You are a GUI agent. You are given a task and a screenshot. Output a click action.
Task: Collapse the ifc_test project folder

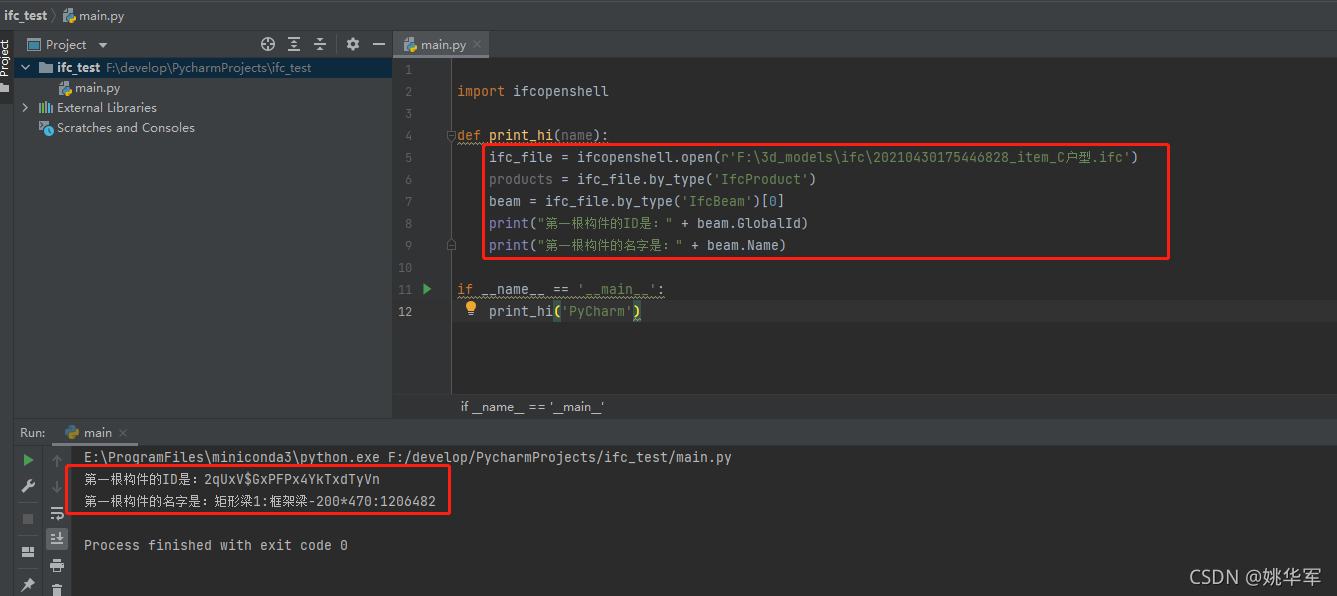click(25, 67)
